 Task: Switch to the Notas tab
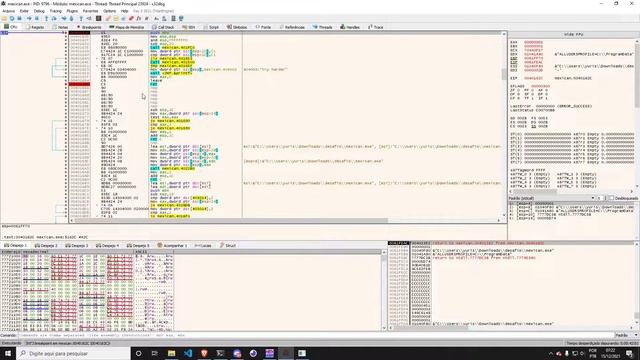(60, 27)
